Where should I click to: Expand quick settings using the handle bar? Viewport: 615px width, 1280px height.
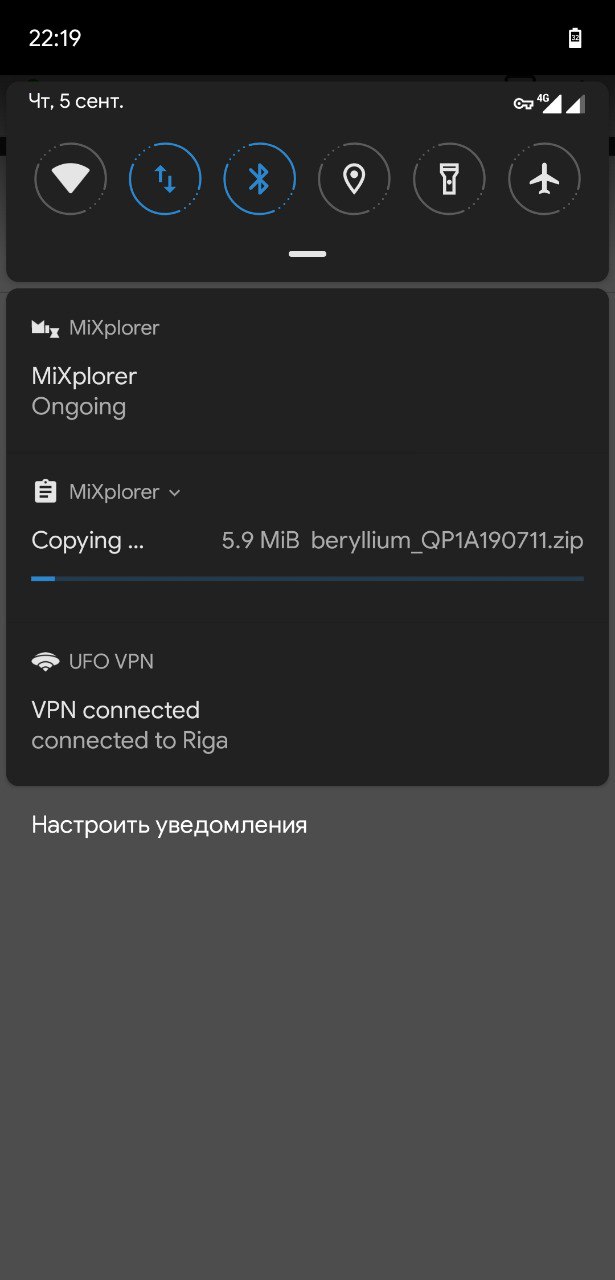coord(307,254)
